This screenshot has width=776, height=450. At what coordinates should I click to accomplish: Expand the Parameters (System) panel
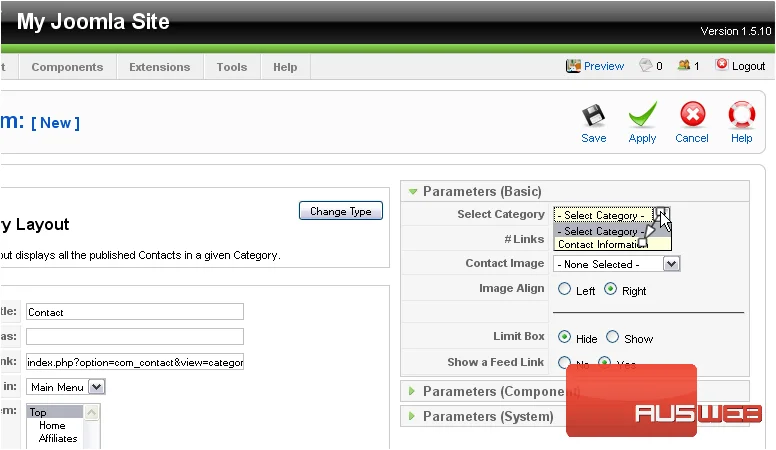pos(575,416)
